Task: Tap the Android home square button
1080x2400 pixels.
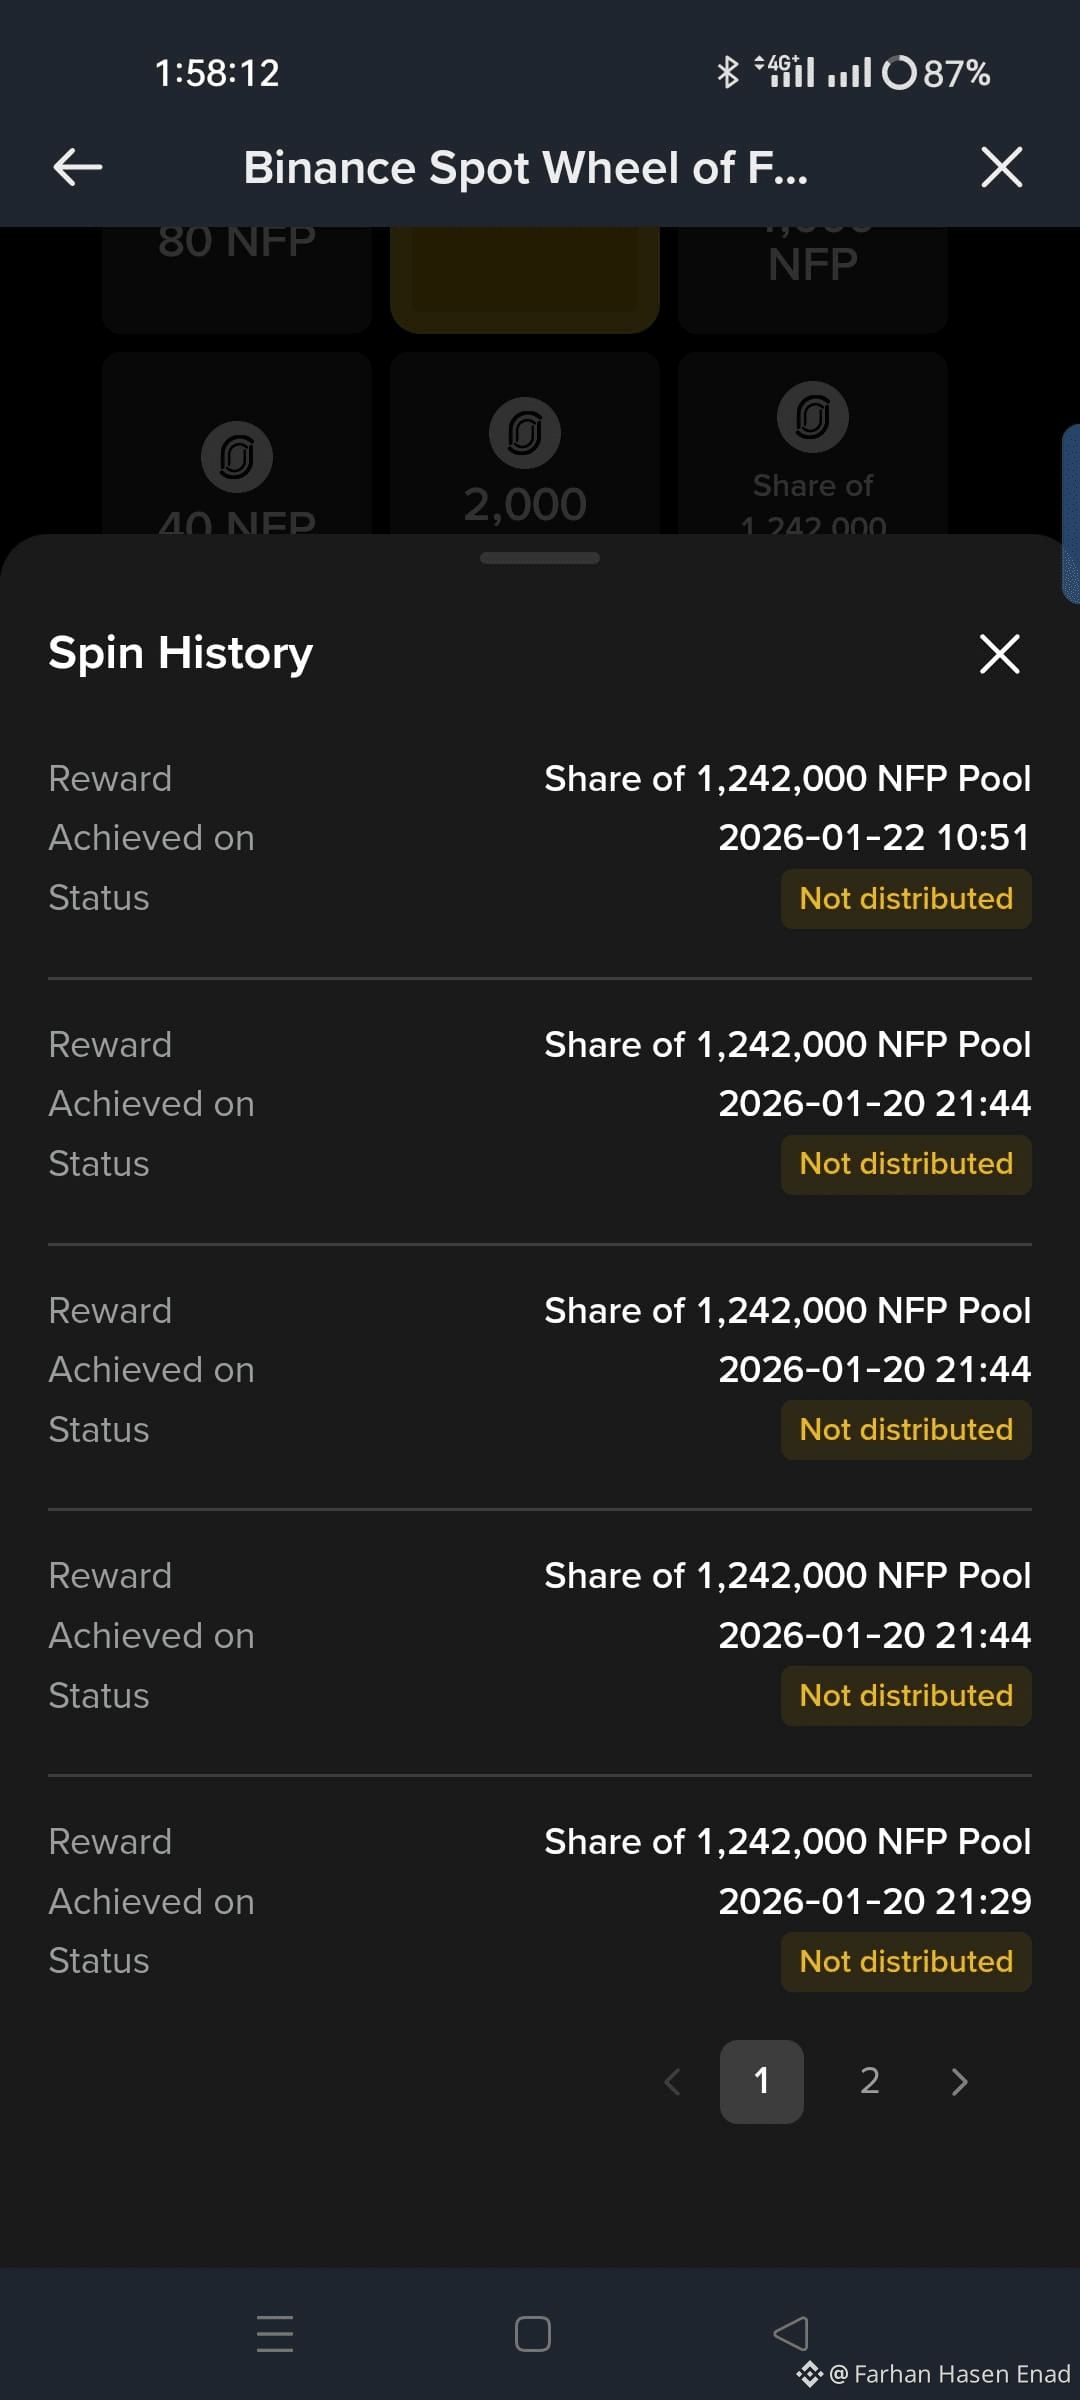Action: pyautogui.click(x=533, y=2334)
